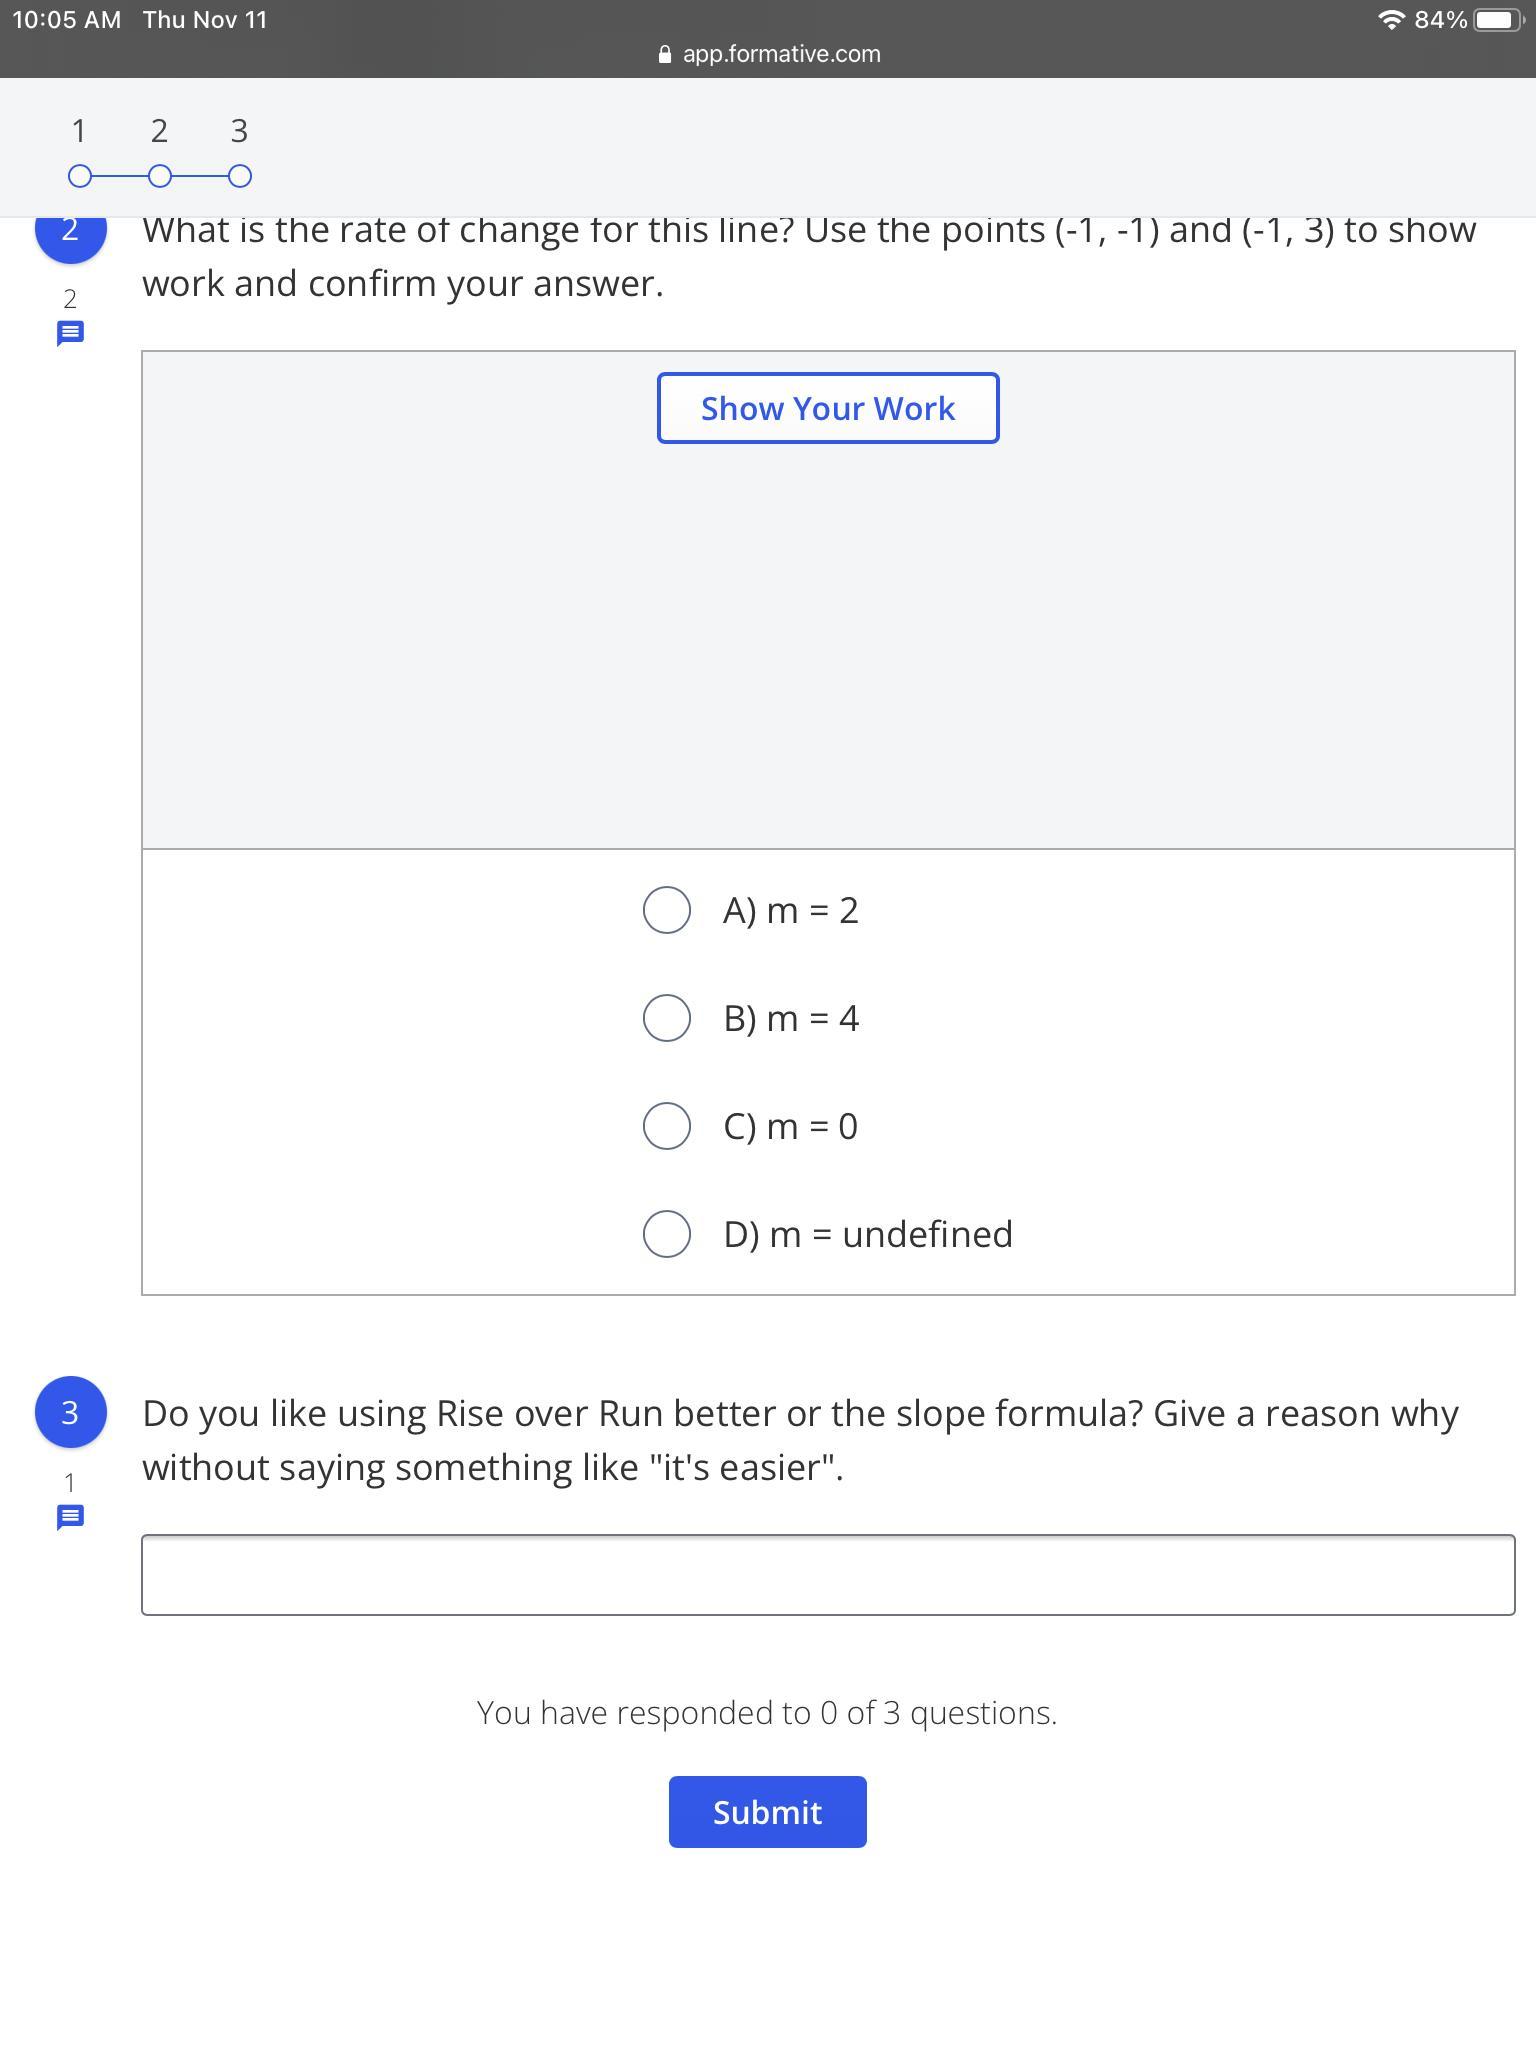Open comment icon under question 2

[x=70, y=333]
